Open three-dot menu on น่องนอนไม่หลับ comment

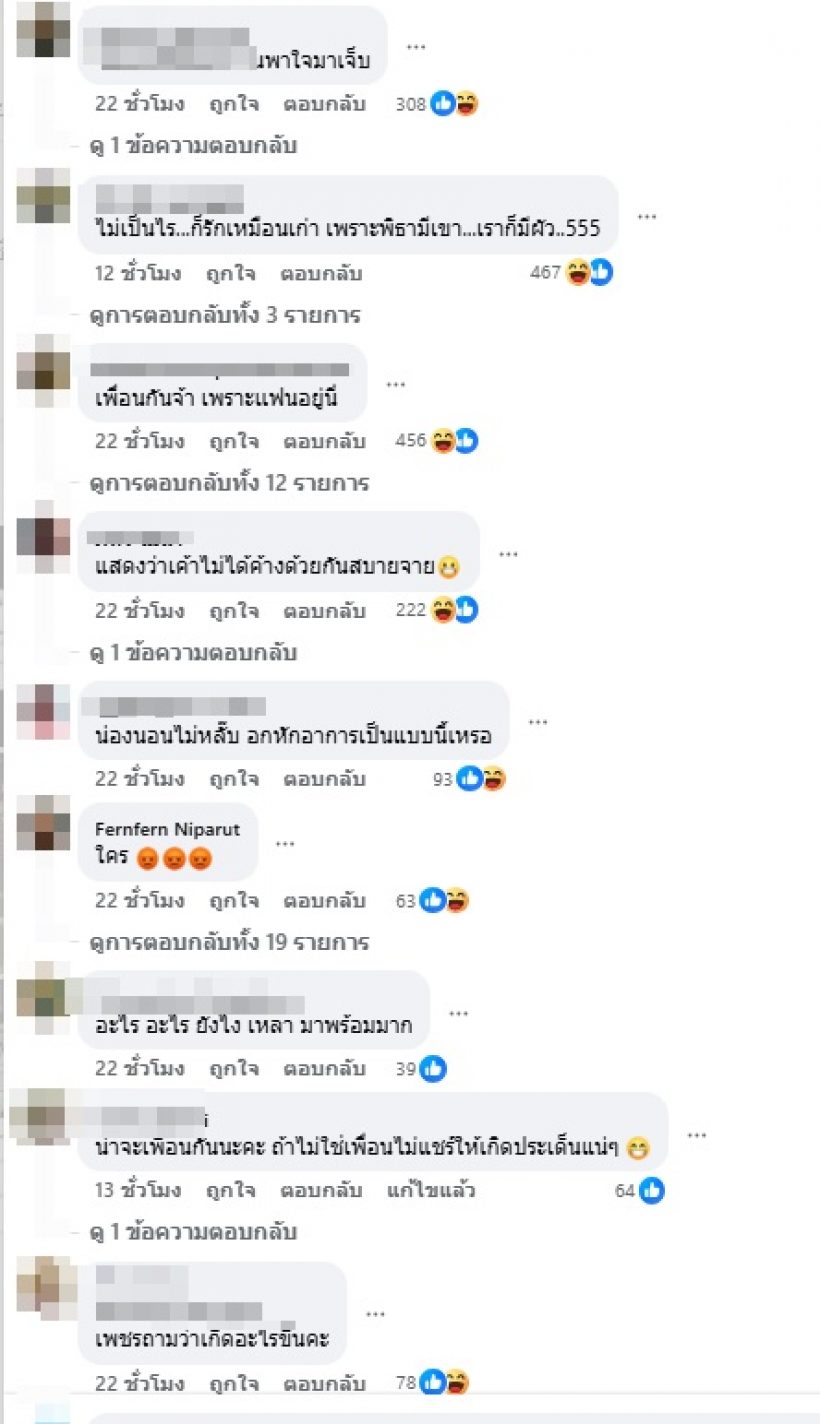[x=538, y=722]
